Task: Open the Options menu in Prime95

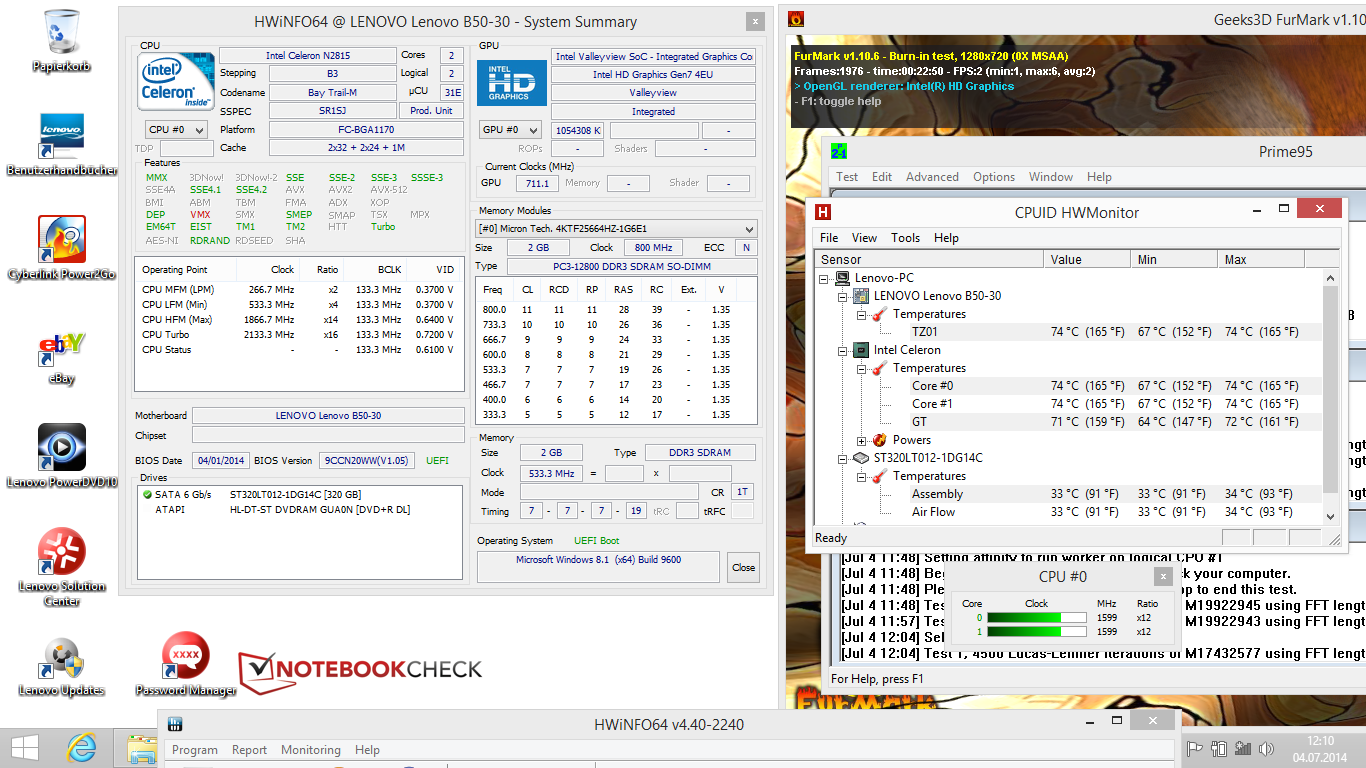Action: (x=994, y=177)
